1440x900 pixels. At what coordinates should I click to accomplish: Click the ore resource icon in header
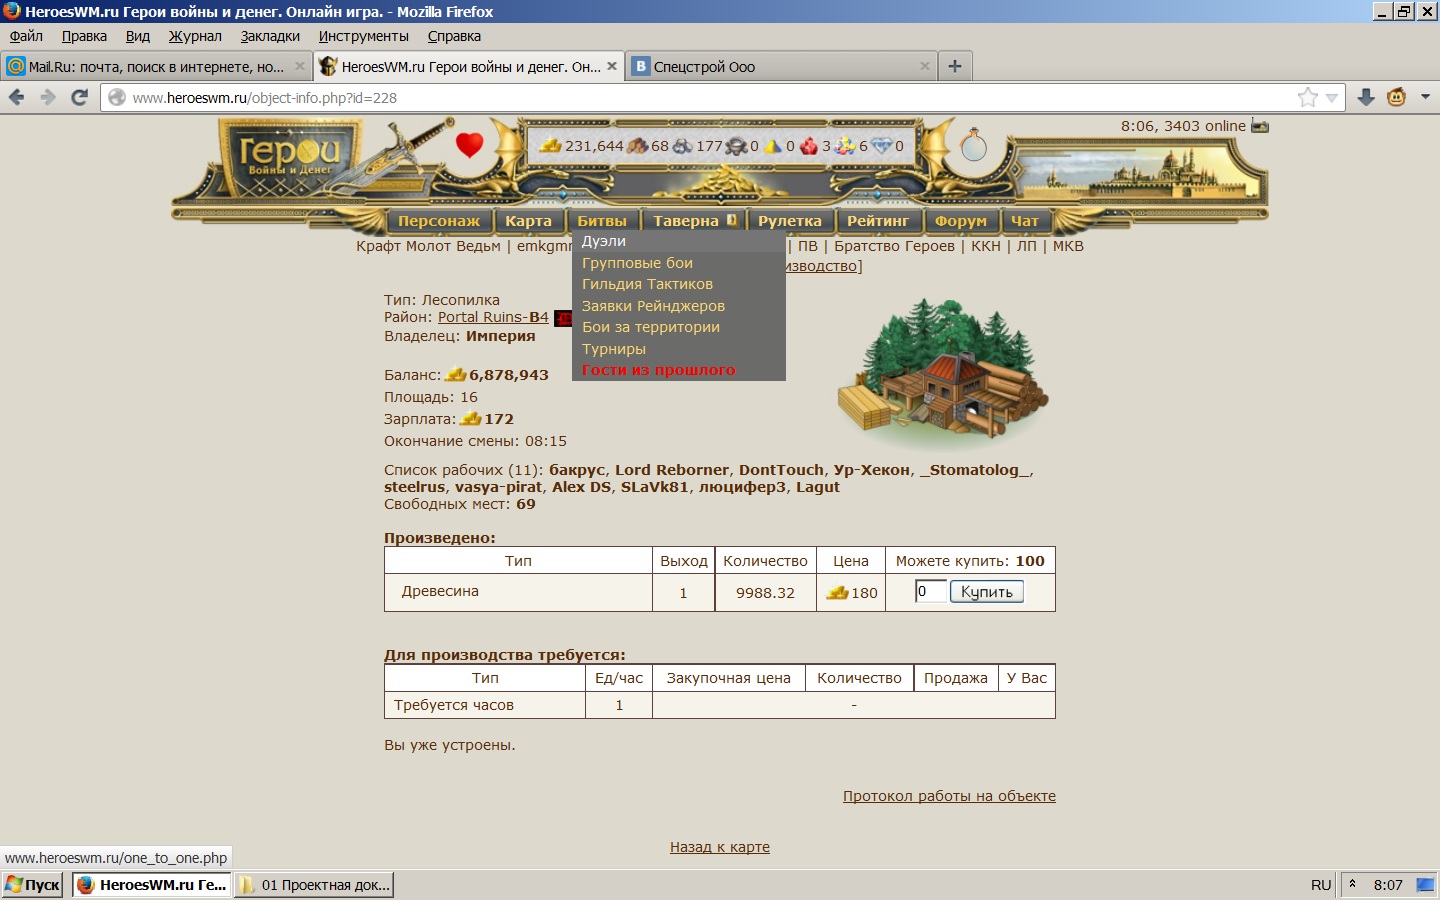point(683,146)
